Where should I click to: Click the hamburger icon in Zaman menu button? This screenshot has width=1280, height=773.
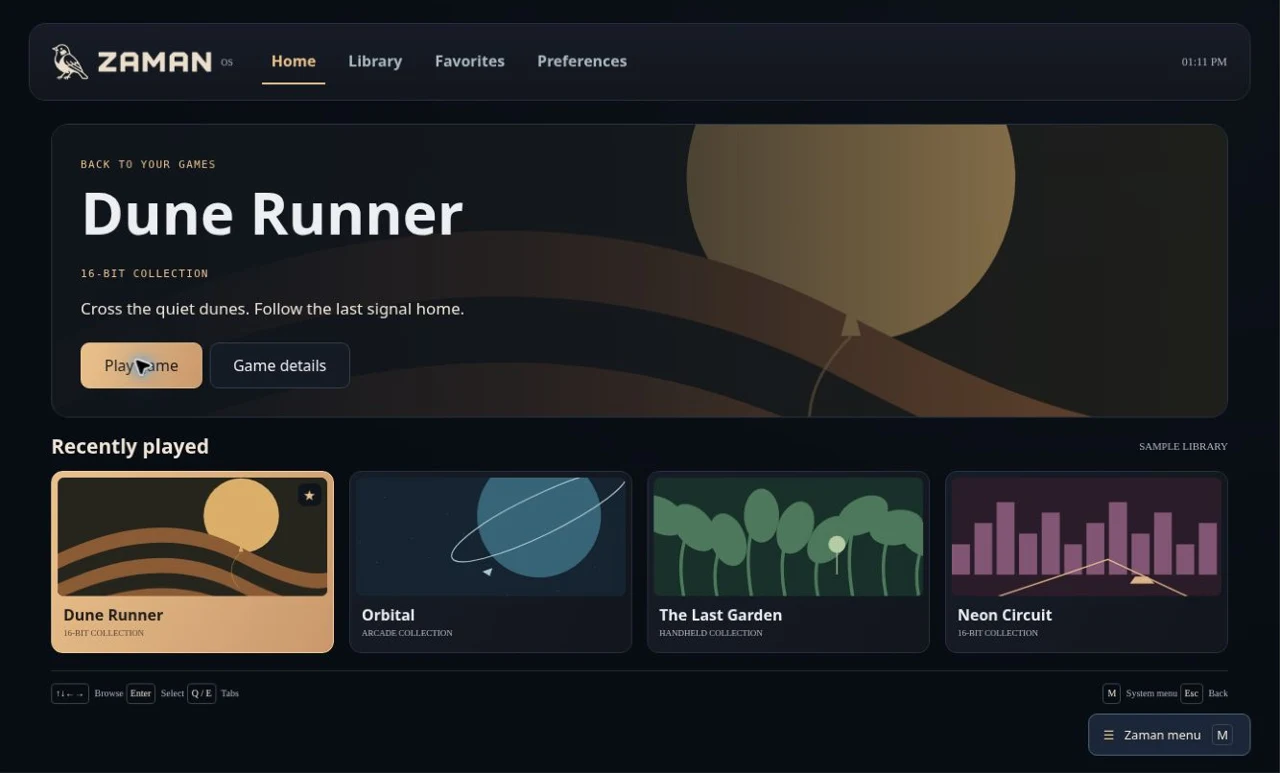(x=1108, y=735)
